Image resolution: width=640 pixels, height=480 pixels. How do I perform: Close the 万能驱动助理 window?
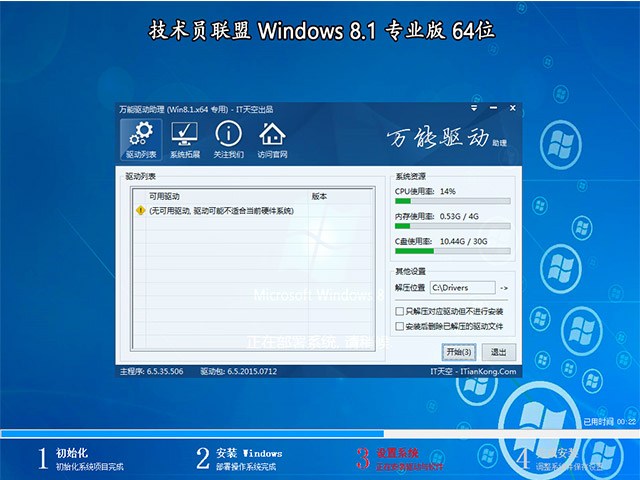point(513,108)
